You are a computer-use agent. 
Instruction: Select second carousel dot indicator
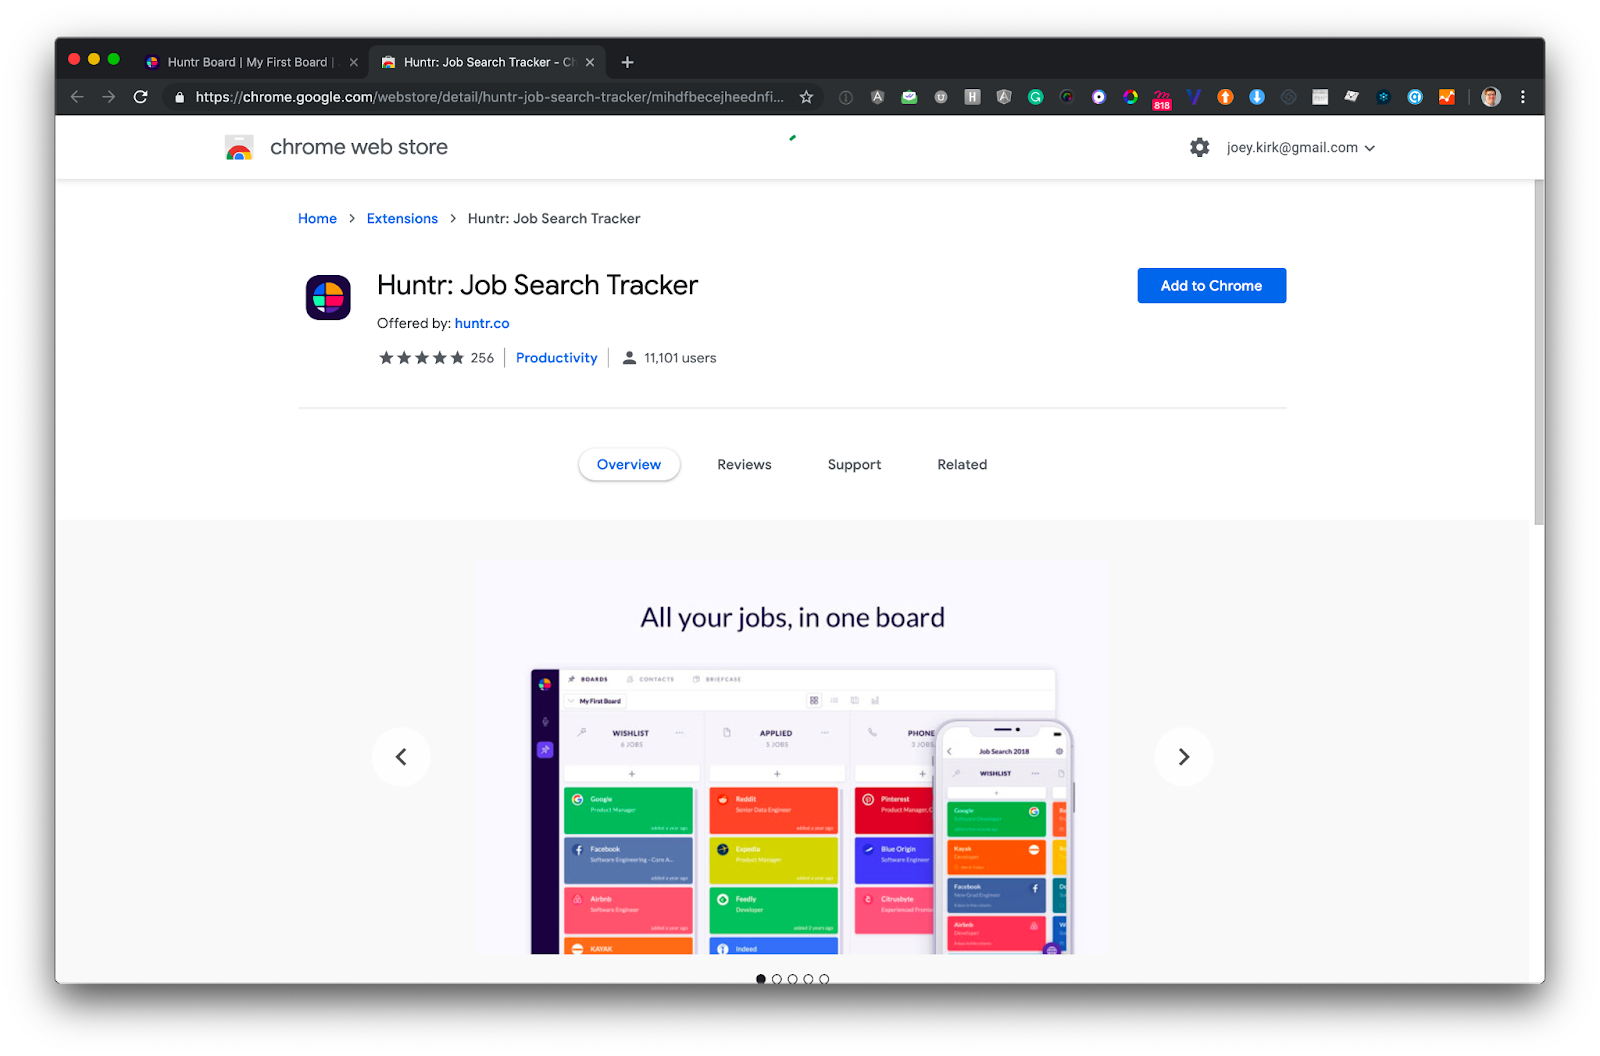pyautogui.click(x=777, y=979)
